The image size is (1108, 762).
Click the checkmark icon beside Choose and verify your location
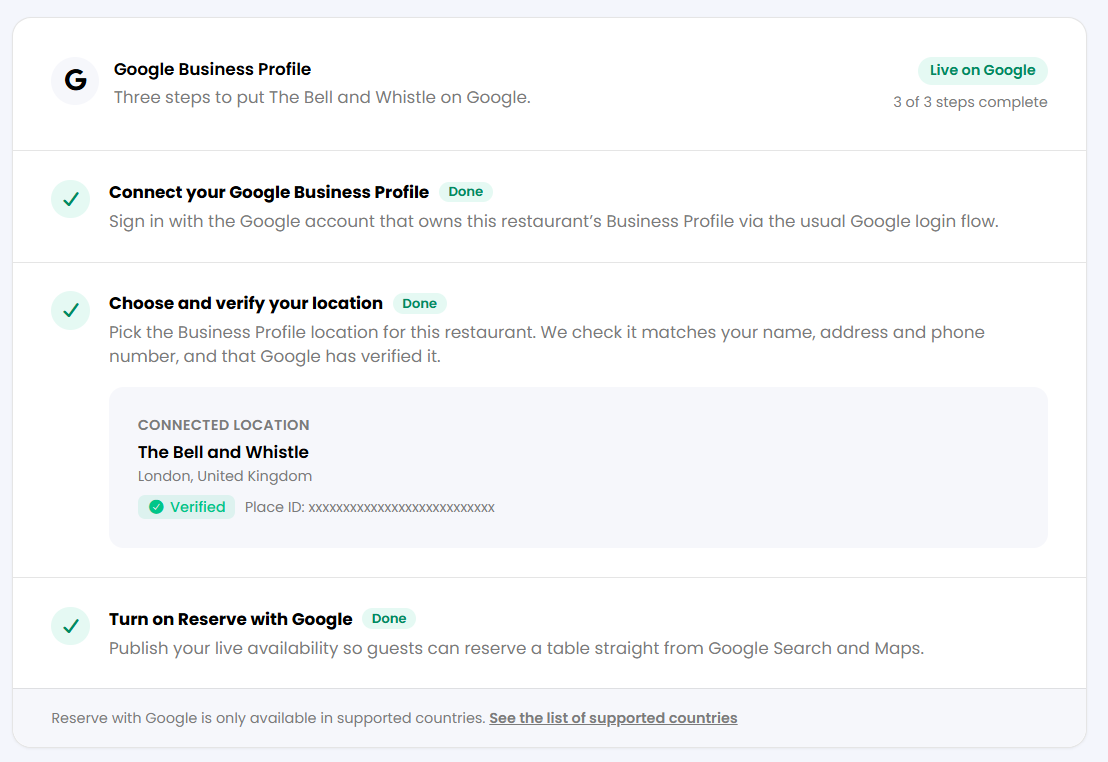(x=71, y=310)
